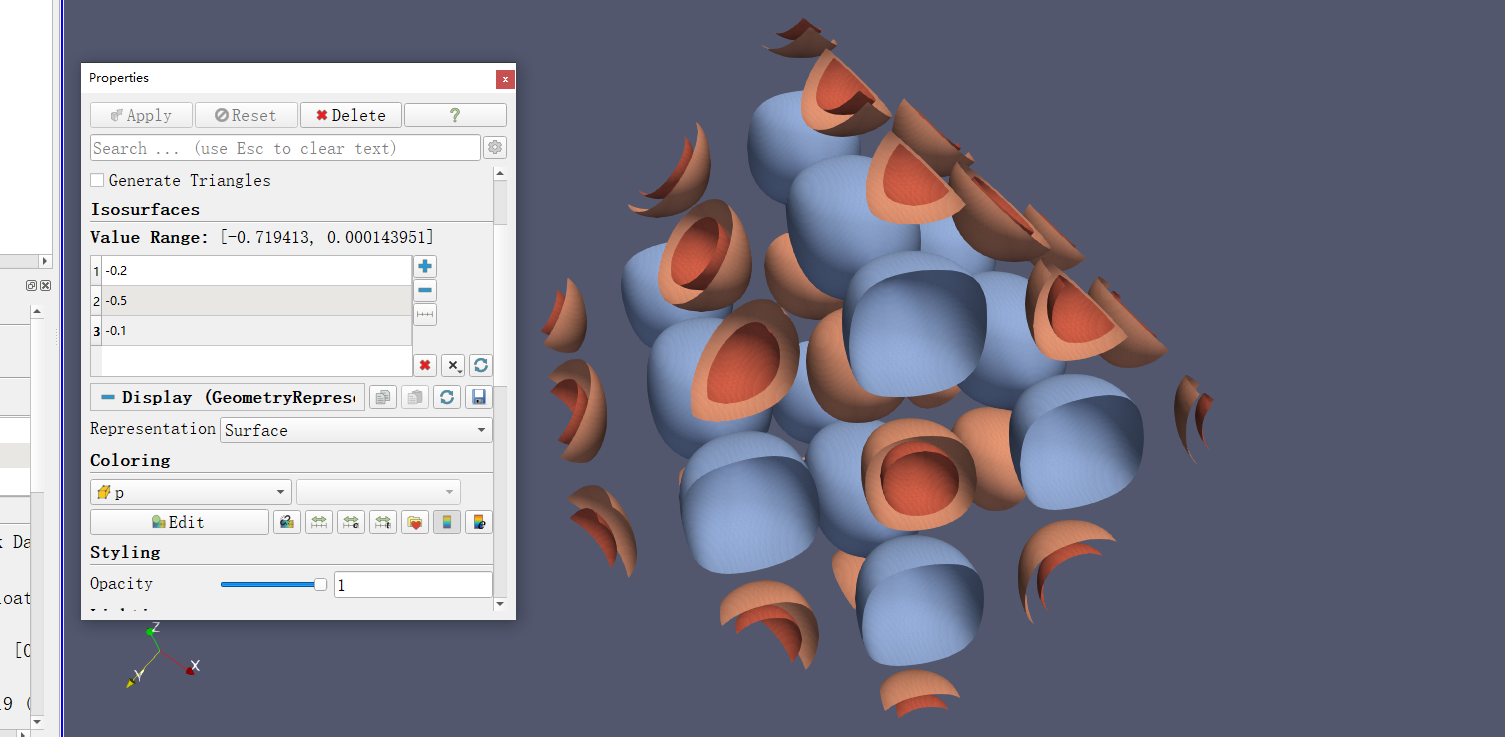Reset isosurface values using data range icon
Viewport: 1505px width, 737px height.
pyautogui.click(x=481, y=366)
